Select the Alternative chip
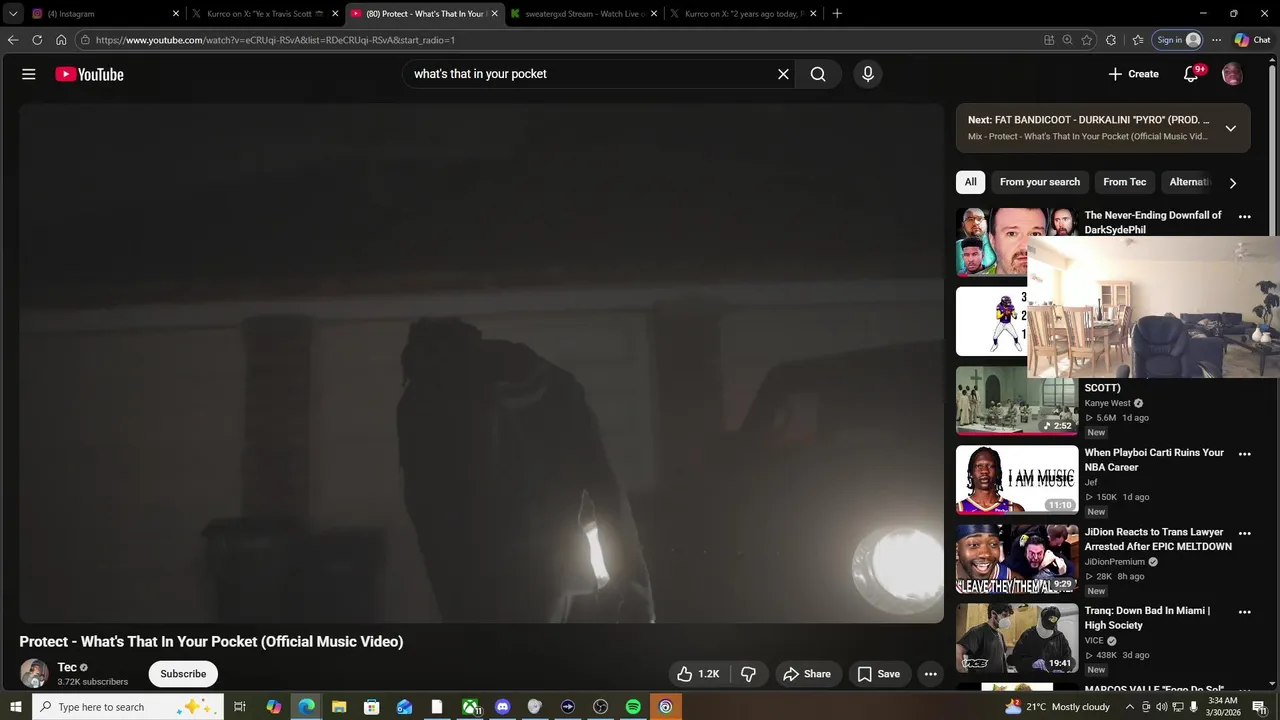This screenshot has height=720, width=1280. pos(1189,182)
